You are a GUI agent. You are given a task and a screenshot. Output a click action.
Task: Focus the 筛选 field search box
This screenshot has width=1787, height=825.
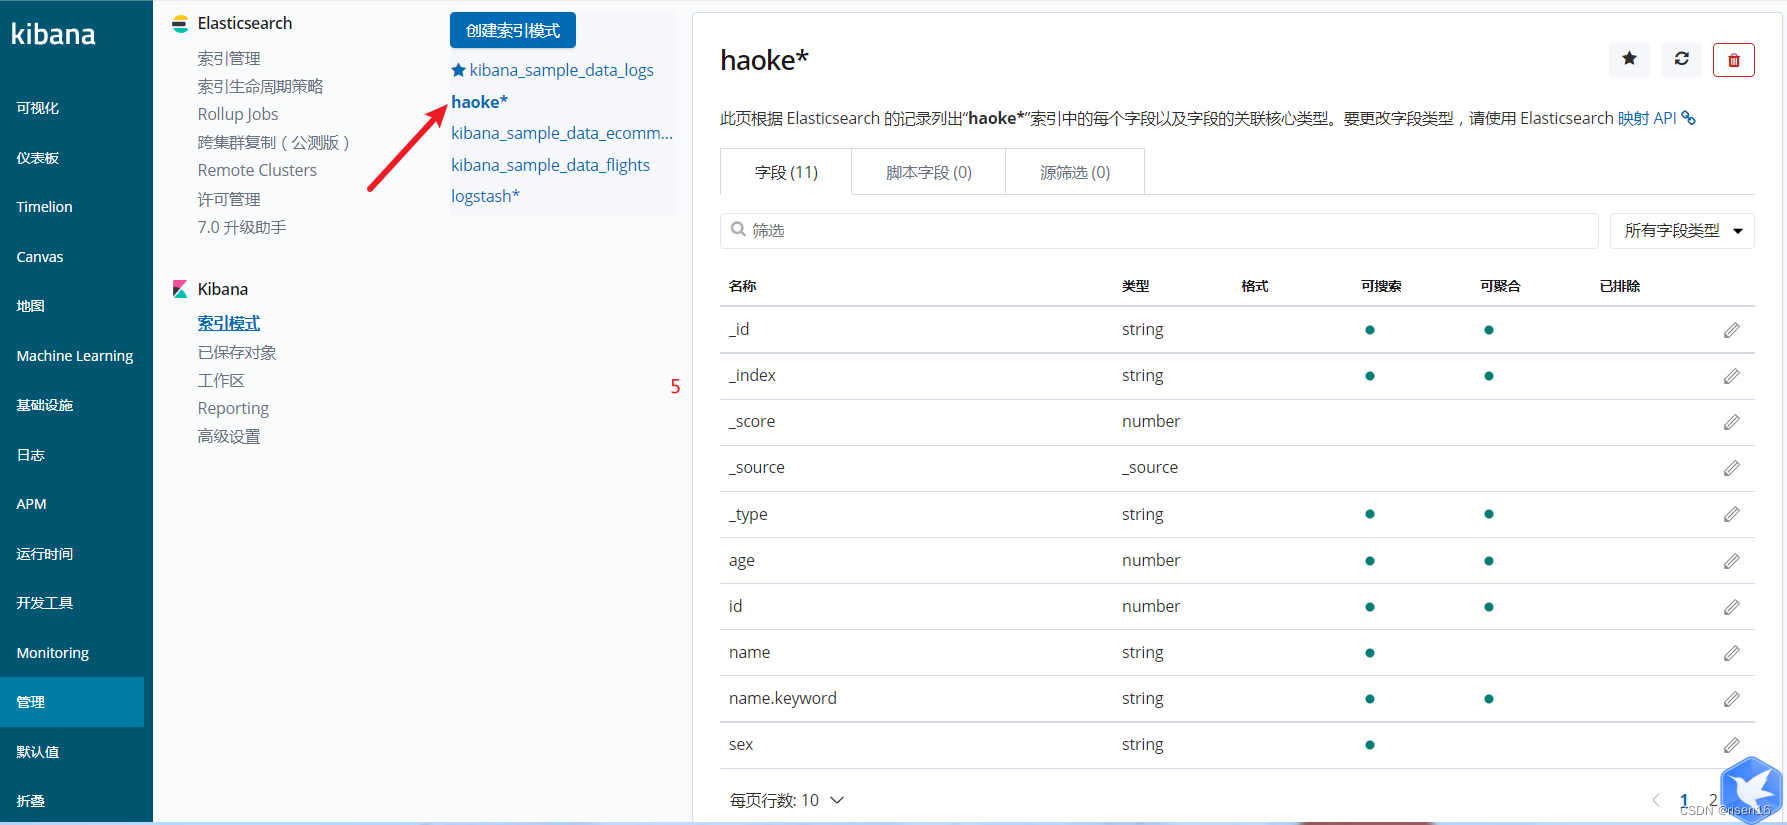tap(1159, 231)
